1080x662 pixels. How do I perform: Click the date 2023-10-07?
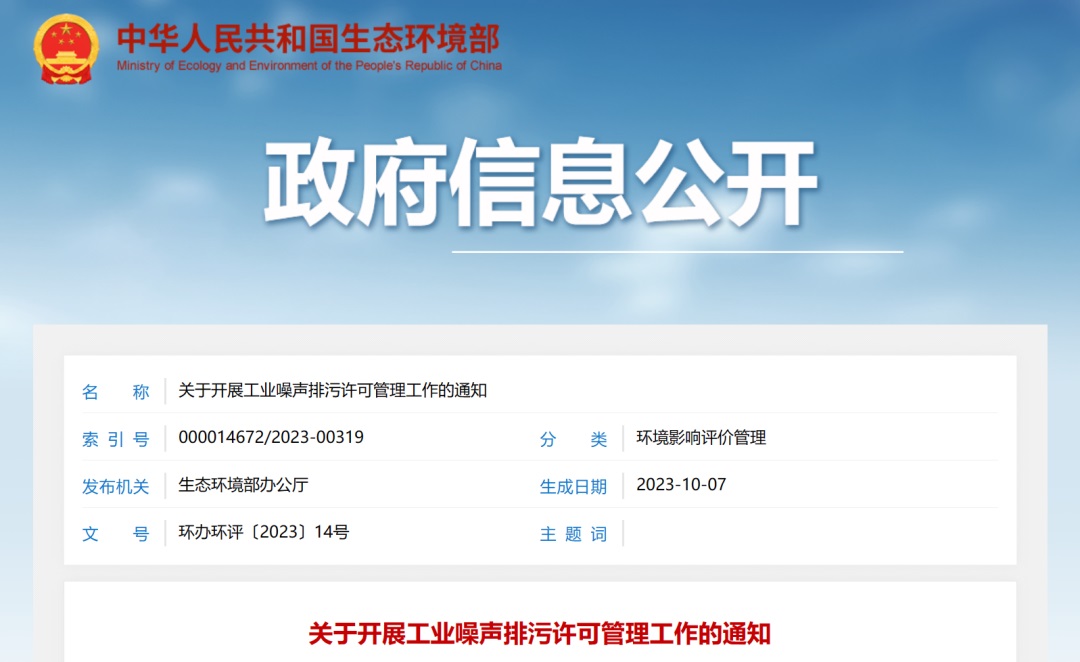pyautogui.click(x=681, y=485)
